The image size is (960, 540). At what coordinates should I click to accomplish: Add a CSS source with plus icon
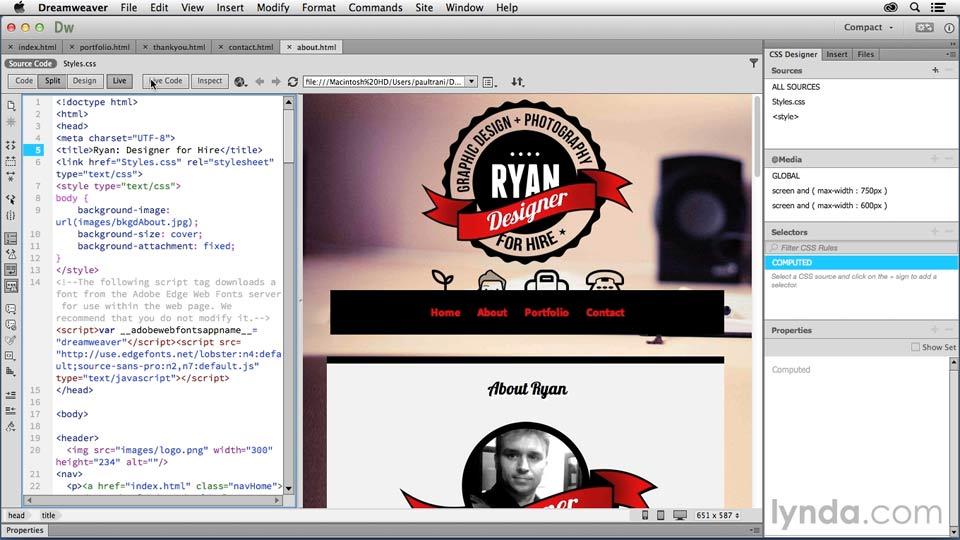[x=935, y=70]
